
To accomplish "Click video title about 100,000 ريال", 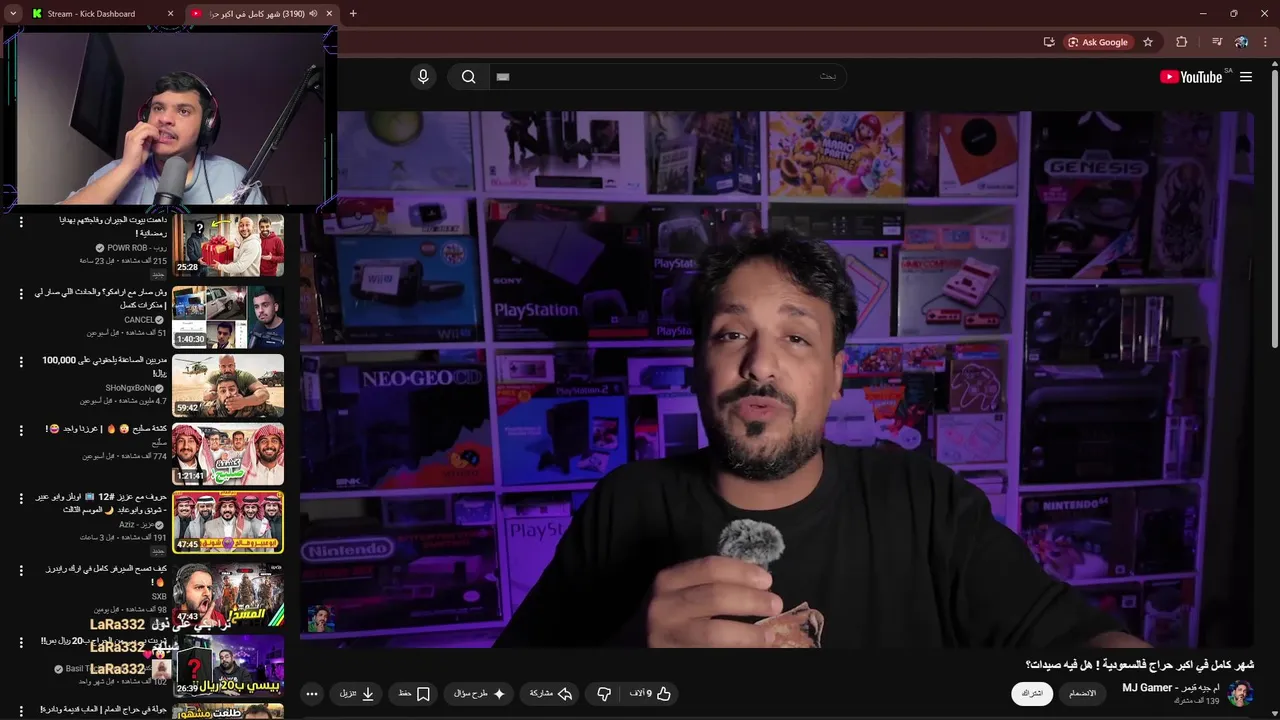I will (104, 366).
